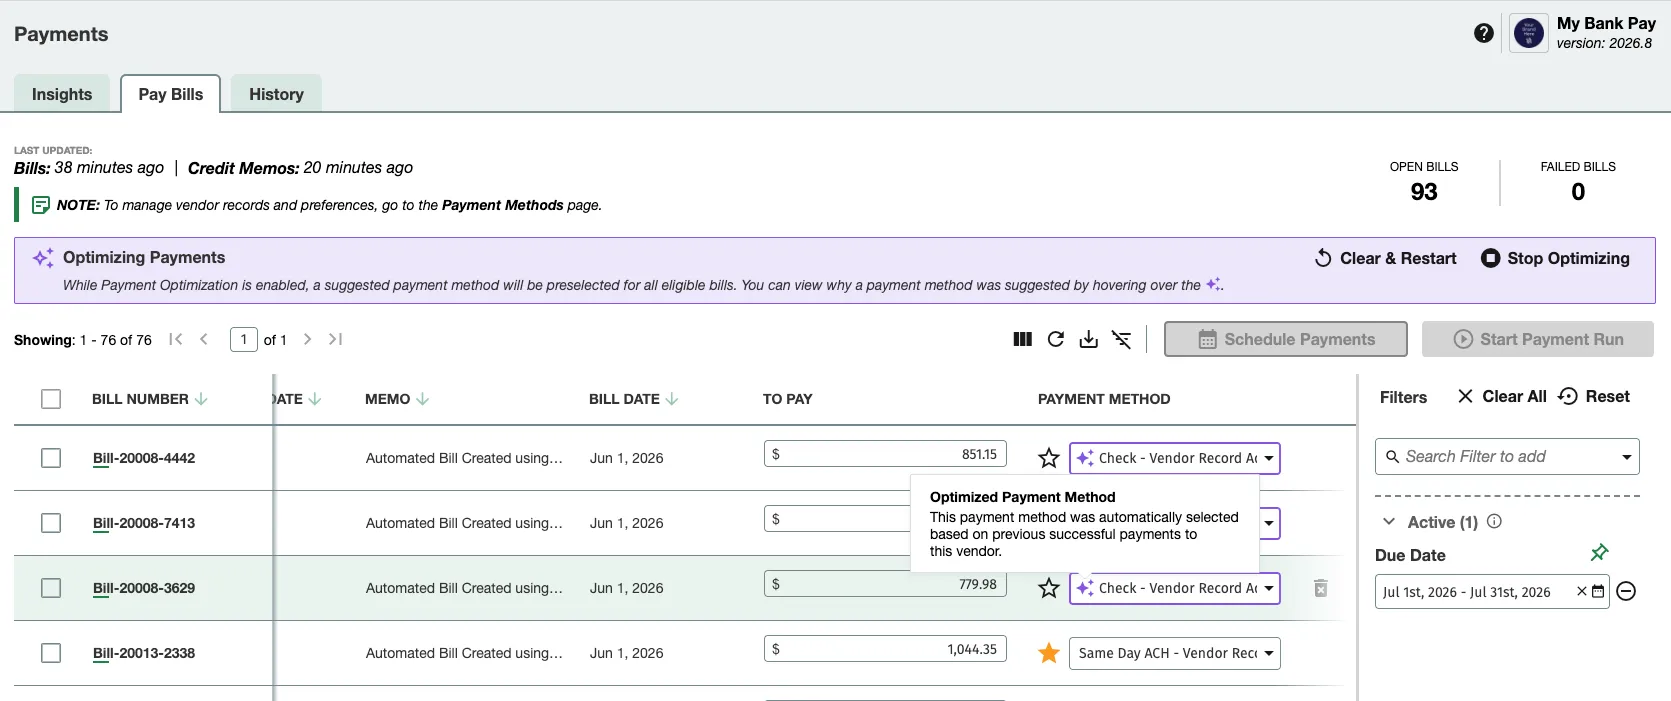Viewport: 1671px width, 701px height.
Task: Refresh the bills list
Action: [x=1055, y=339]
